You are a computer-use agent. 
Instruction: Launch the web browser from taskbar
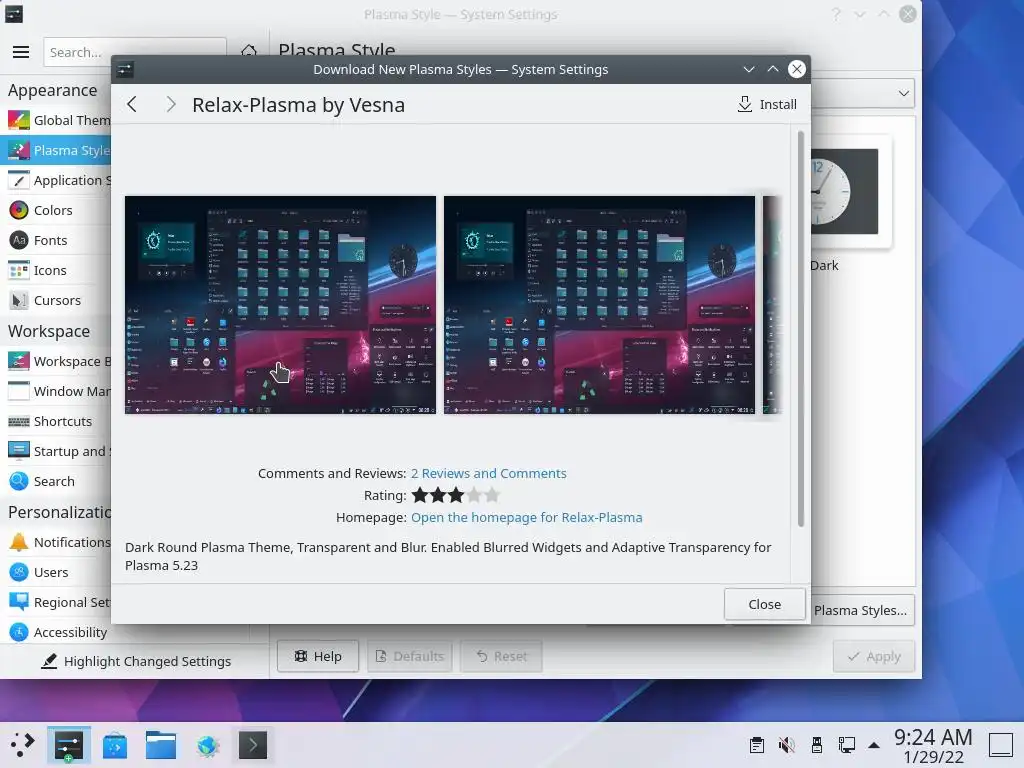click(x=208, y=745)
